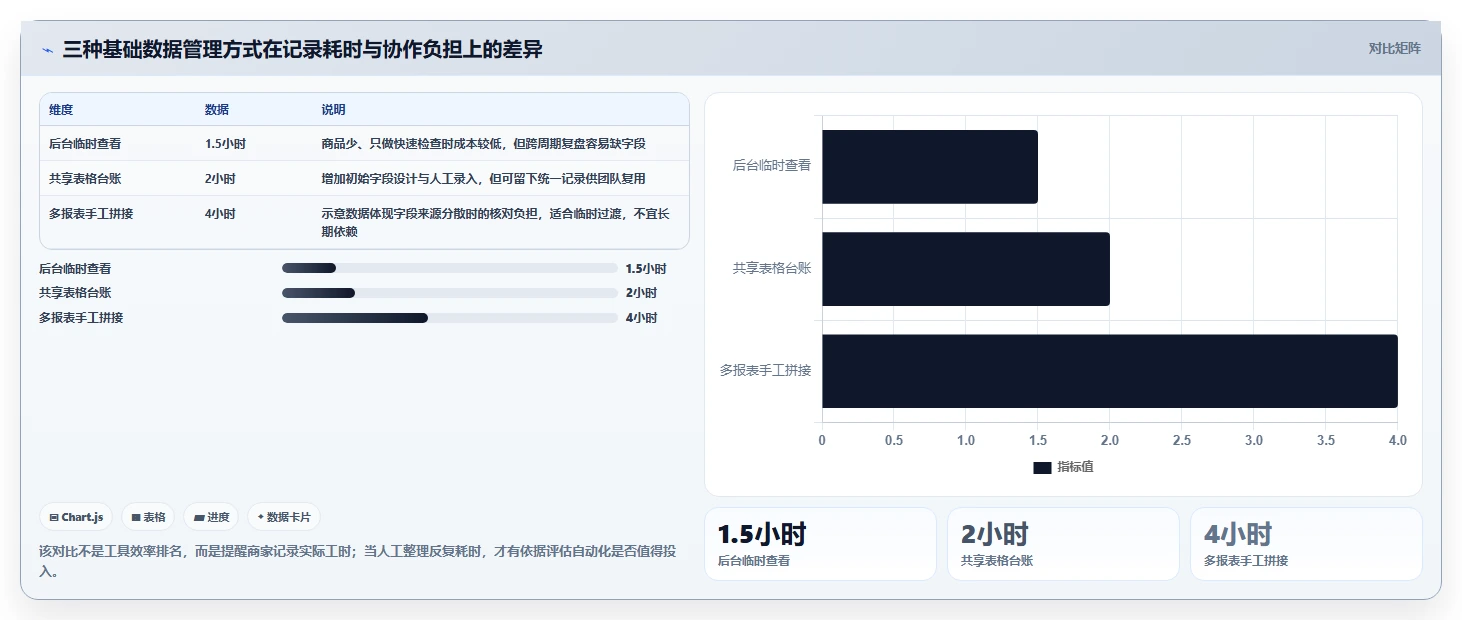Click the 多报表手工拼接 table row cell
The width and height of the screenshot is (1462, 620).
(91, 214)
